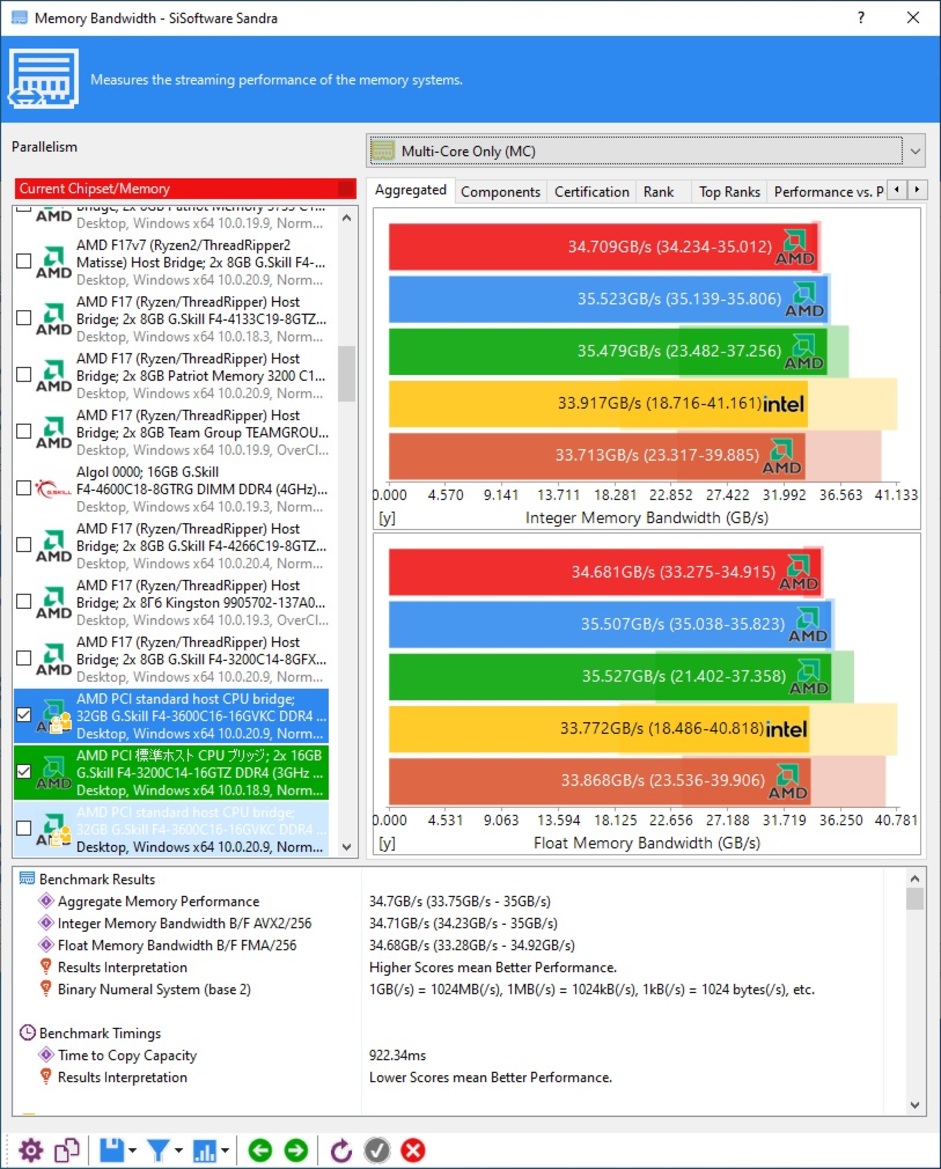Uncheck the green F4-3200C14-16GTZ result
The width and height of the screenshot is (941, 1169).
24,771
